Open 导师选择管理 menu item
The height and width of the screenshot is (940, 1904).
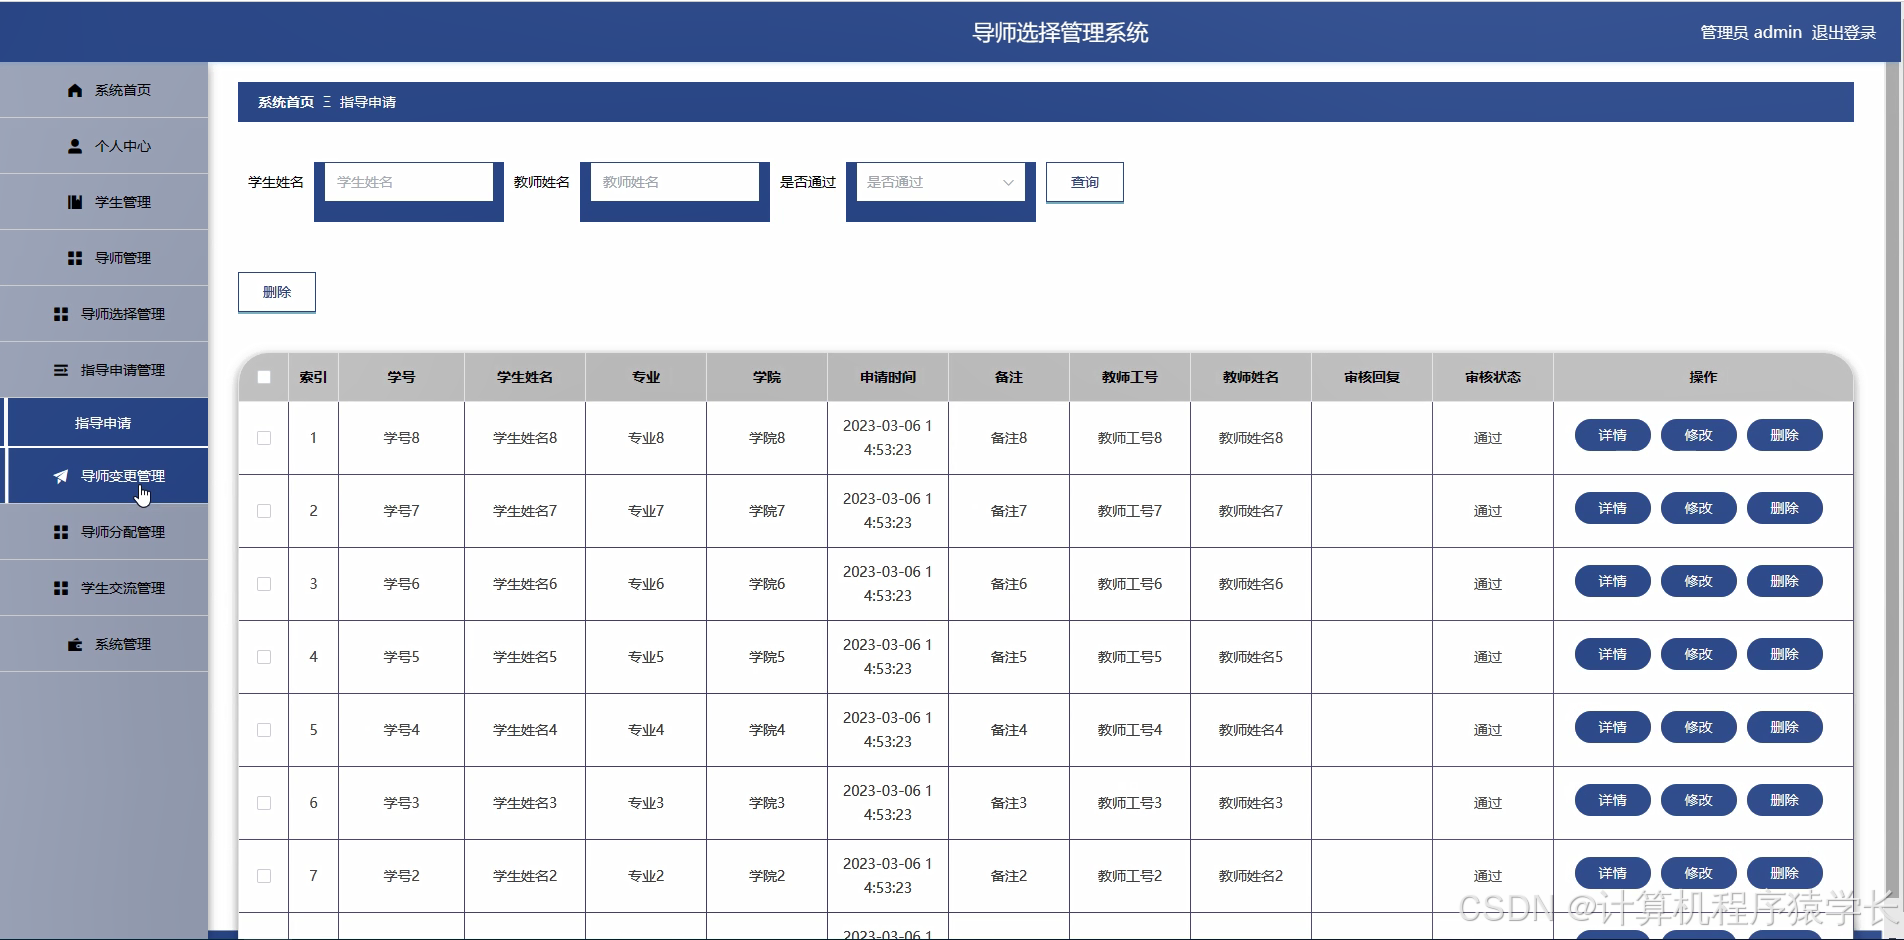[104, 314]
